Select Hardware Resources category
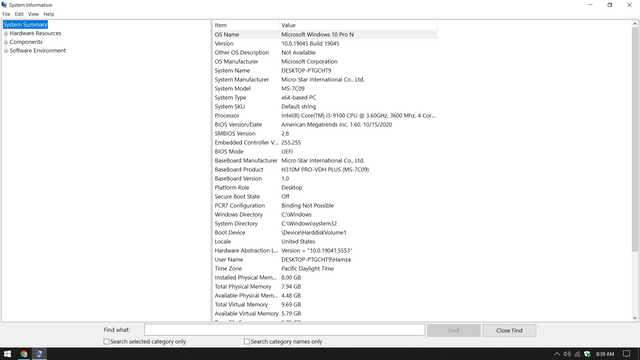 point(36,33)
